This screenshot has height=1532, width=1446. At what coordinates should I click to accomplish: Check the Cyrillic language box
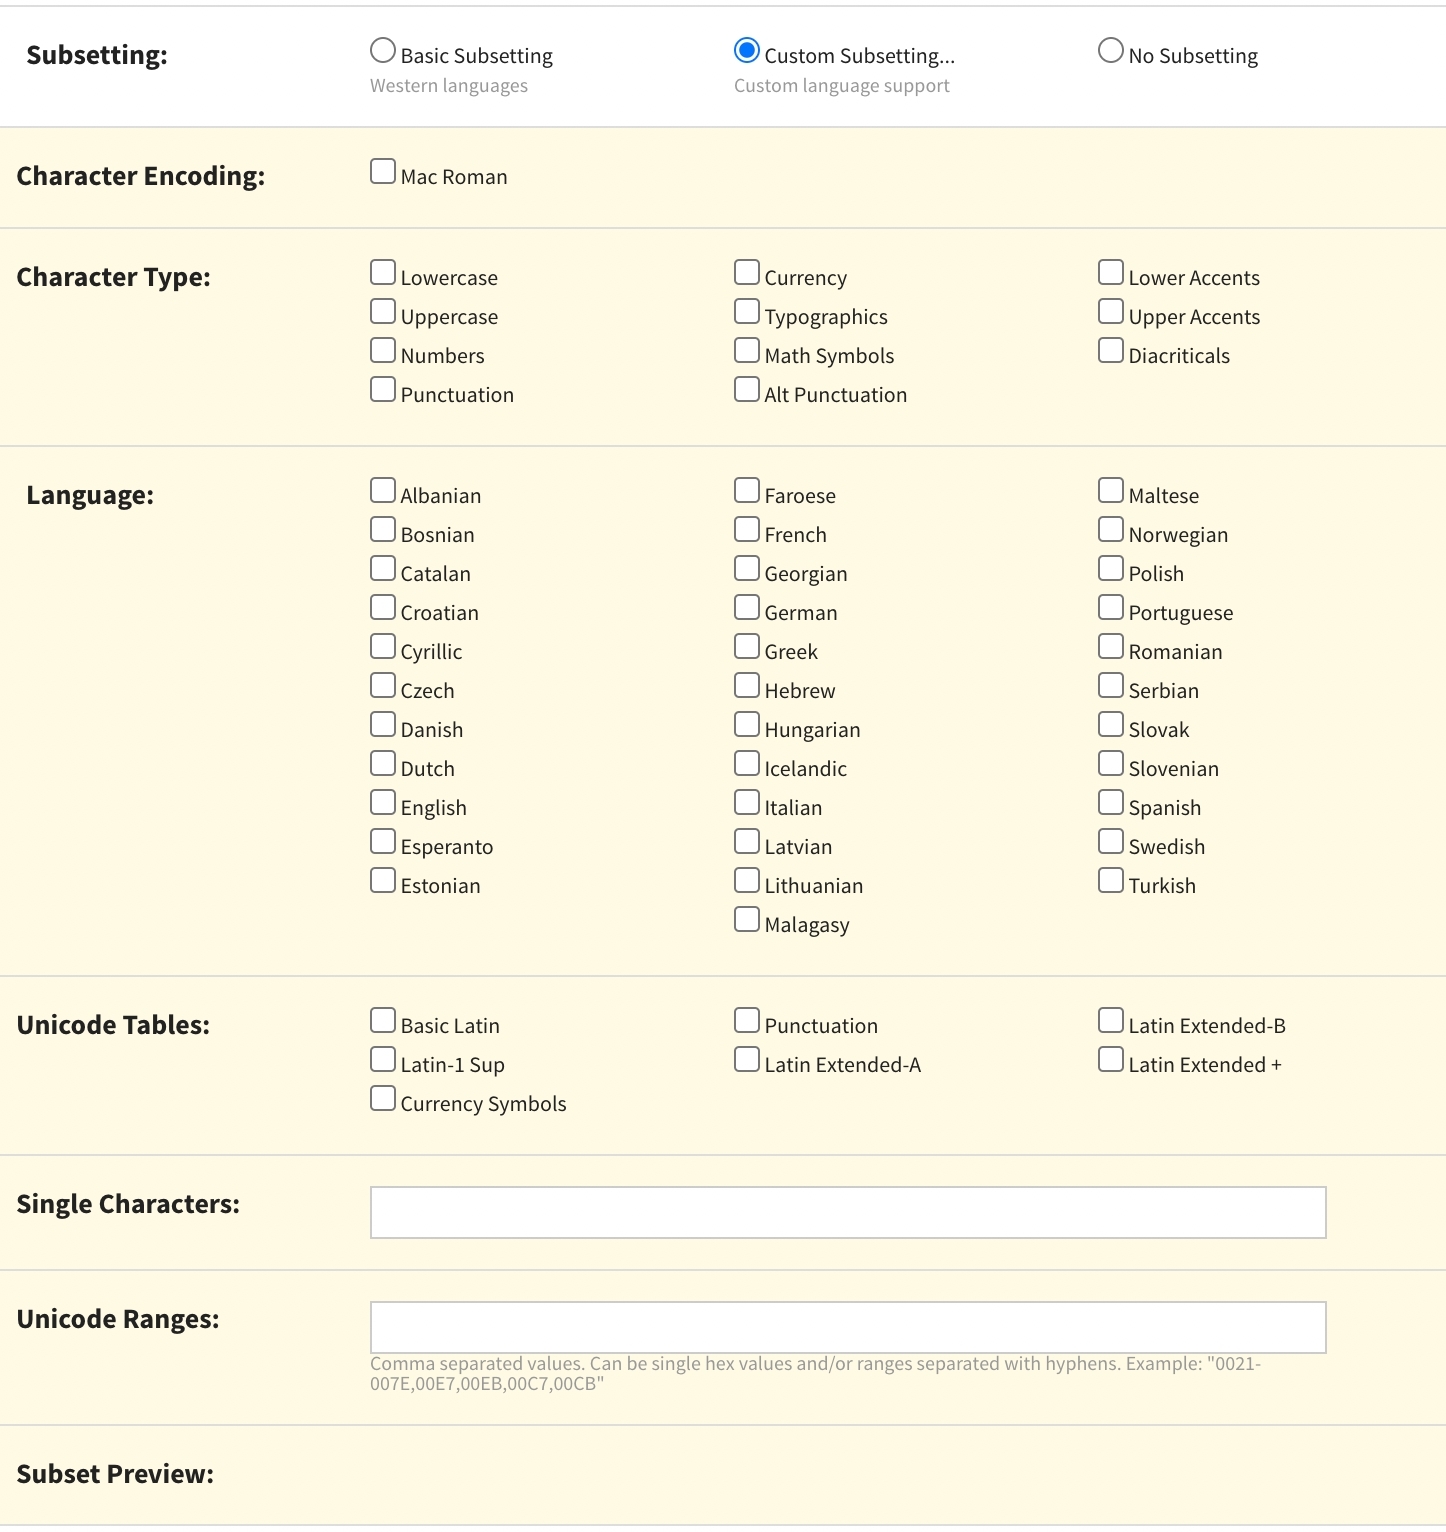point(383,647)
